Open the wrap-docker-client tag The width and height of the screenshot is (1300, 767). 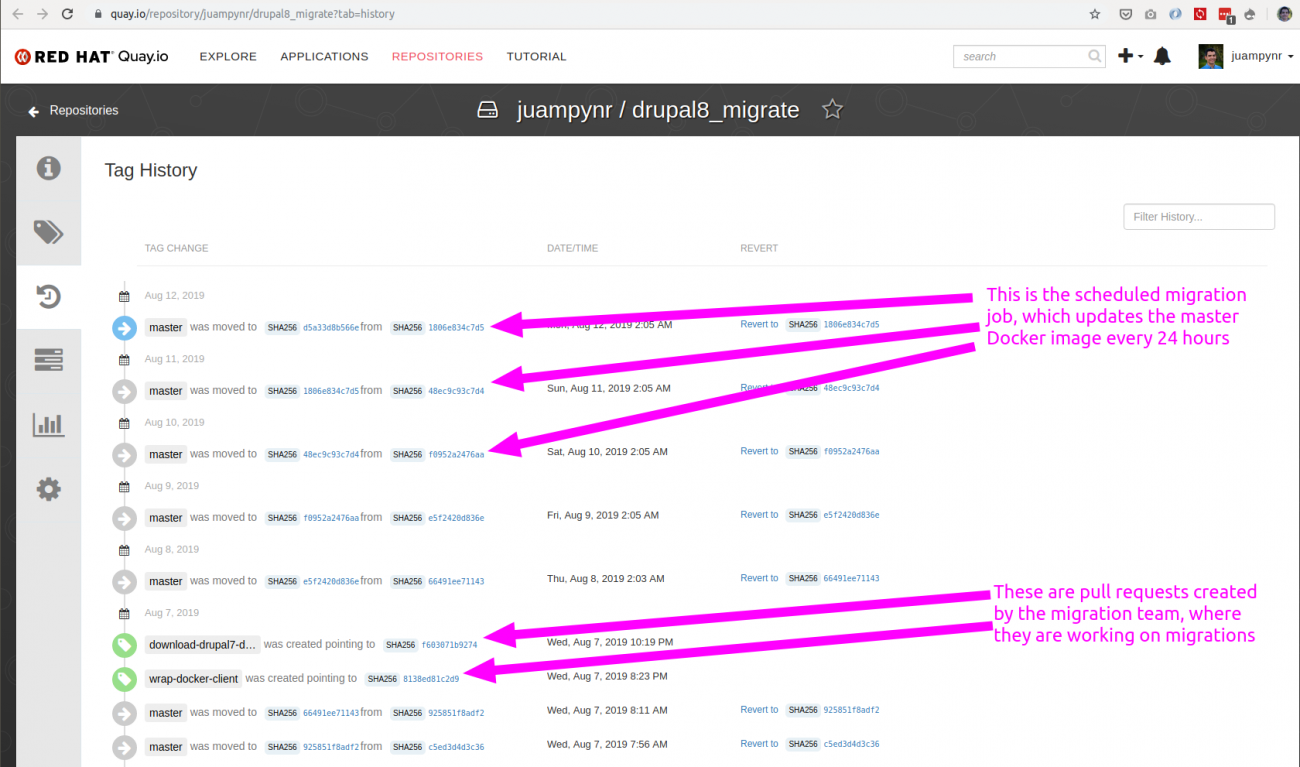coord(194,679)
